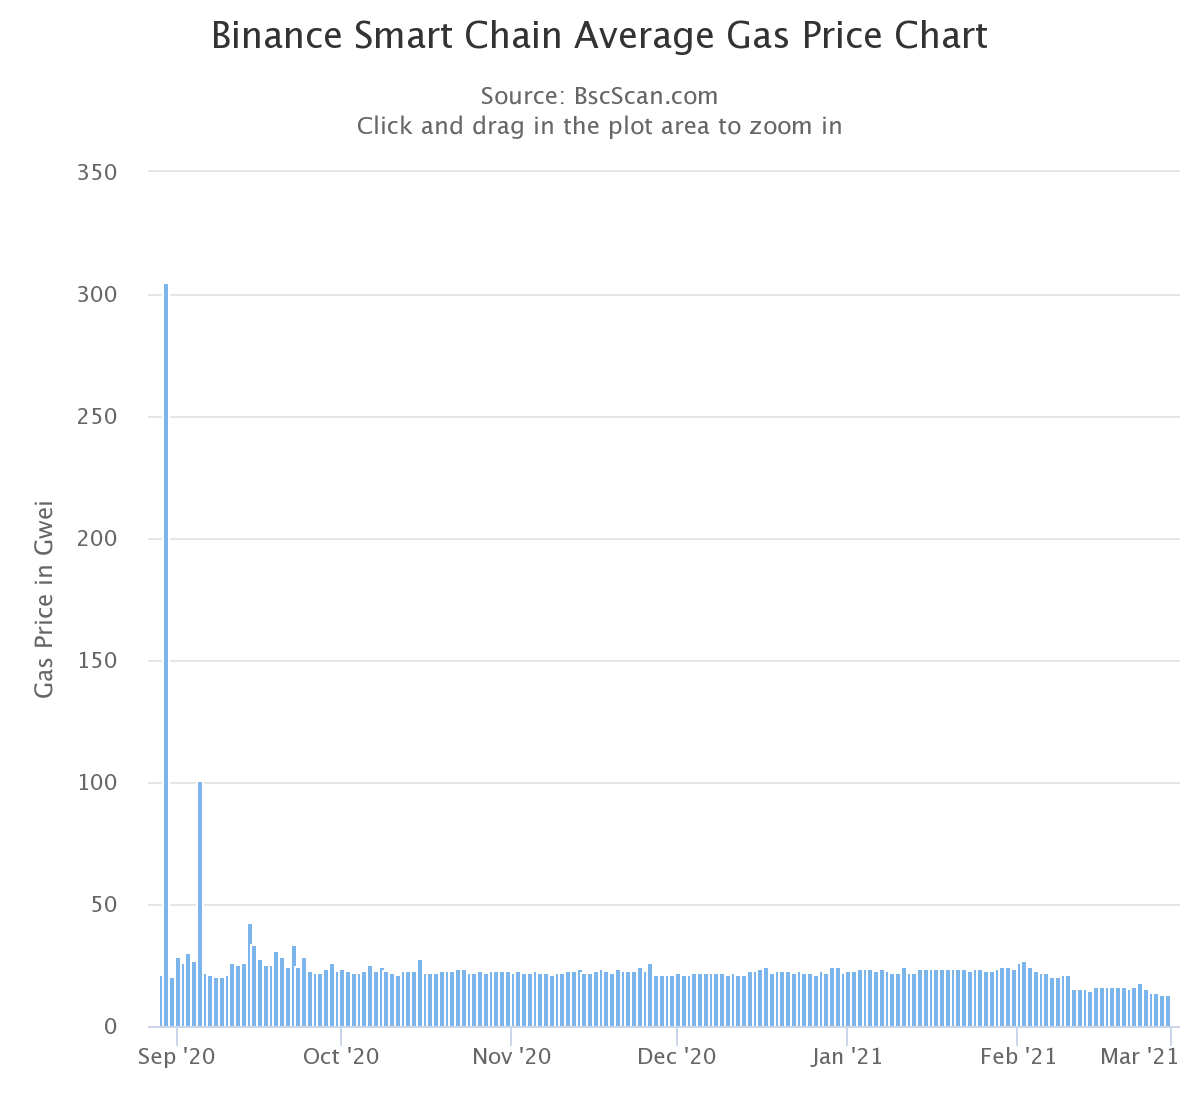This screenshot has height=1100, width=1200.
Task: Click the 350 y-axis value
Action: click(x=97, y=172)
